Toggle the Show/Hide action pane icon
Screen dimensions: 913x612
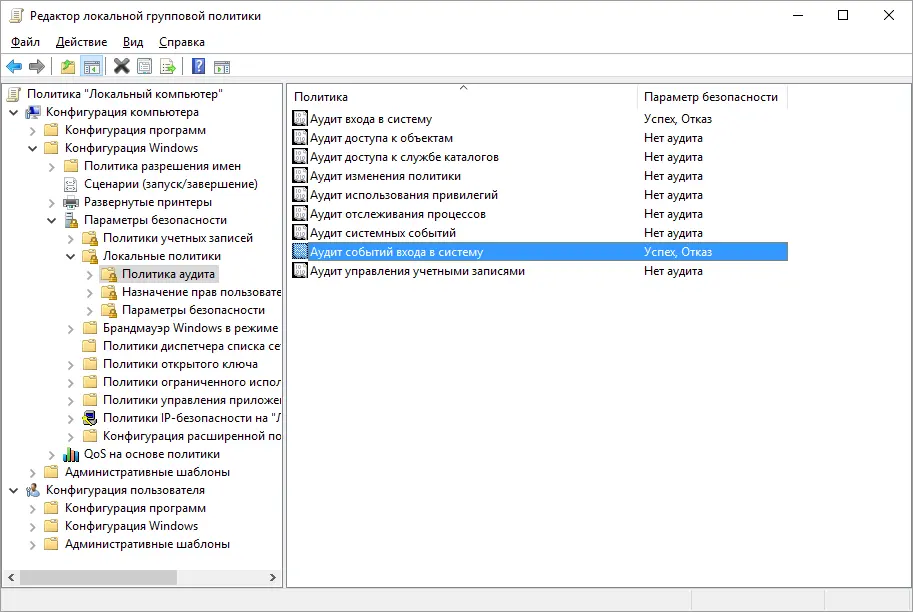[x=222, y=67]
